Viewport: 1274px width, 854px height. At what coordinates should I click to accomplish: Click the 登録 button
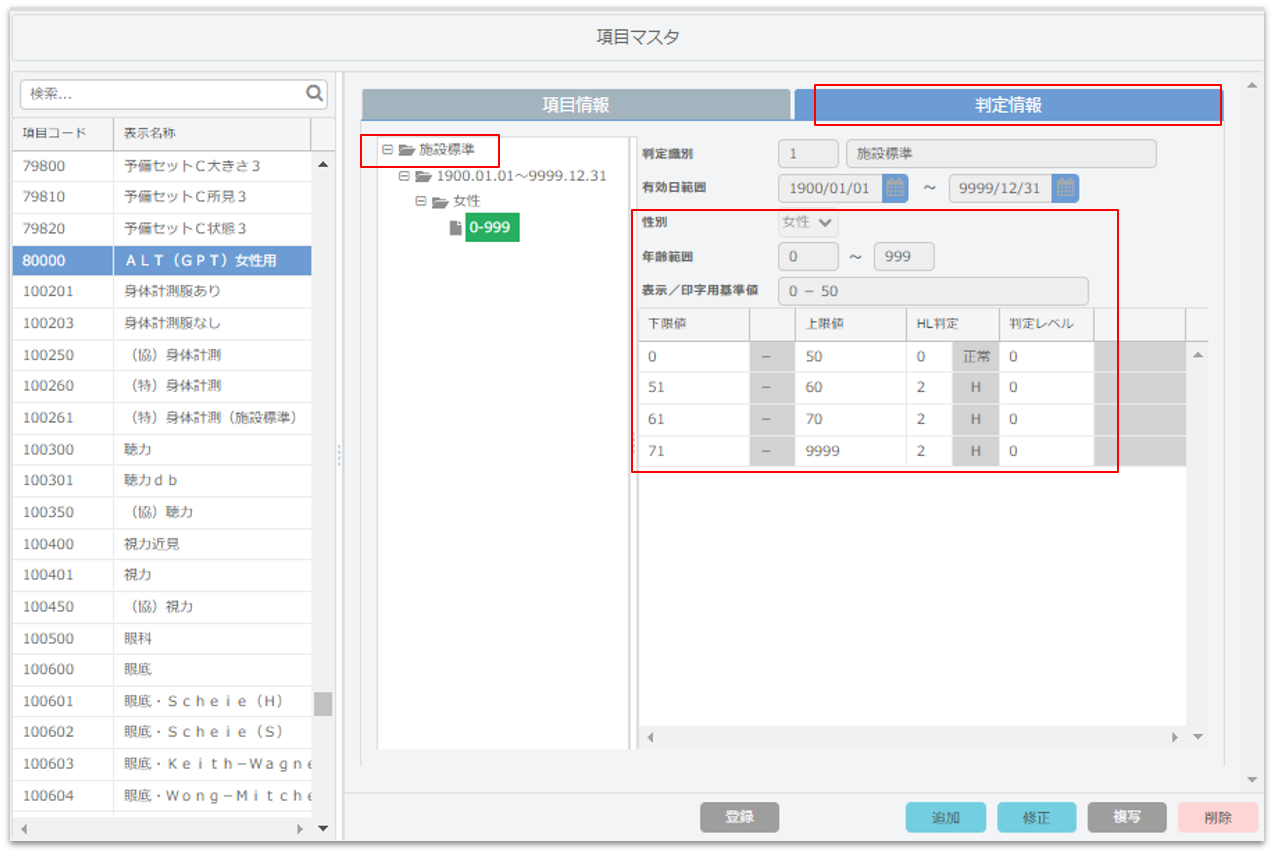coord(739,817)
